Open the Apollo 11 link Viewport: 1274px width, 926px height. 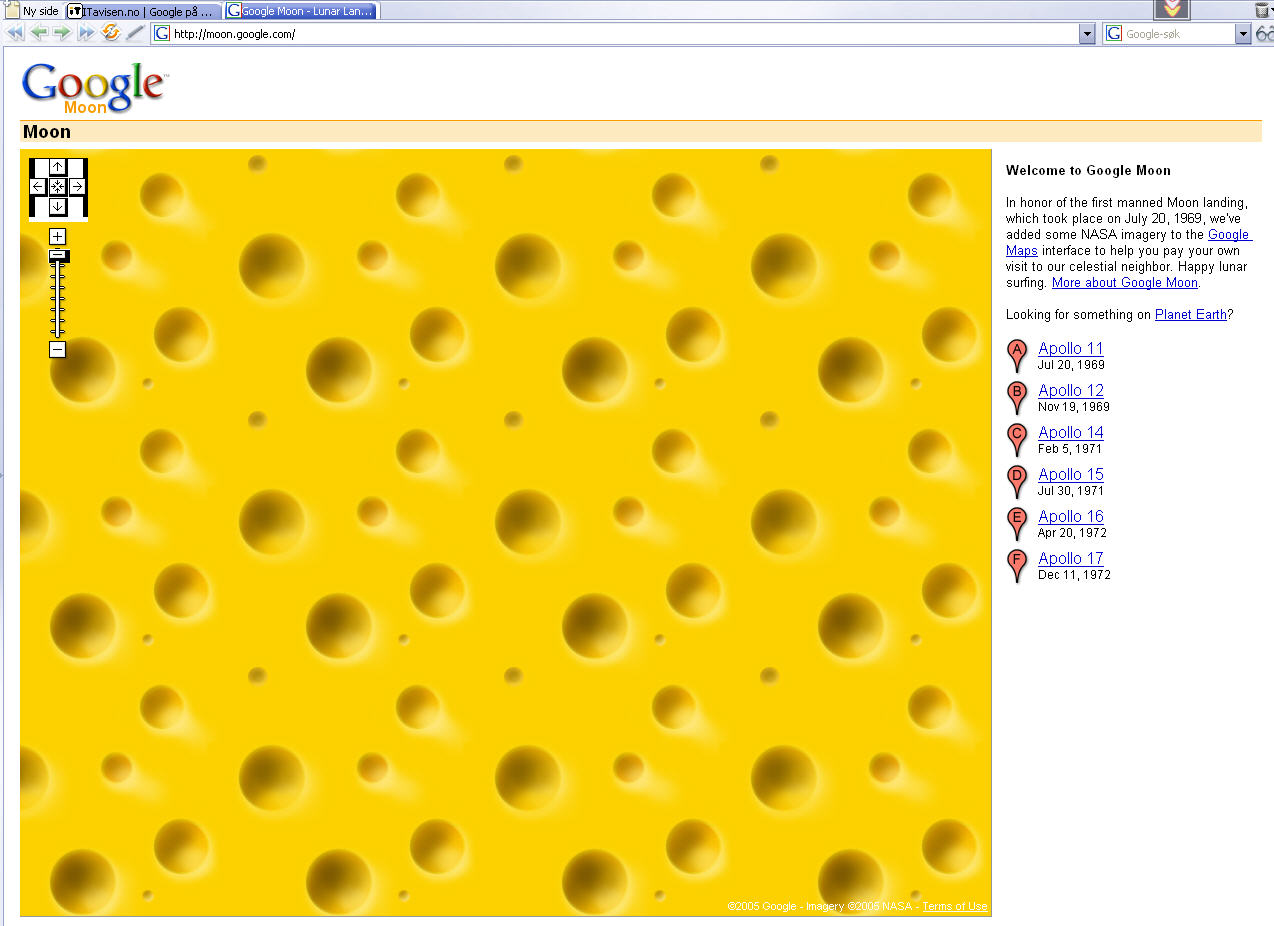[1071, 348]
